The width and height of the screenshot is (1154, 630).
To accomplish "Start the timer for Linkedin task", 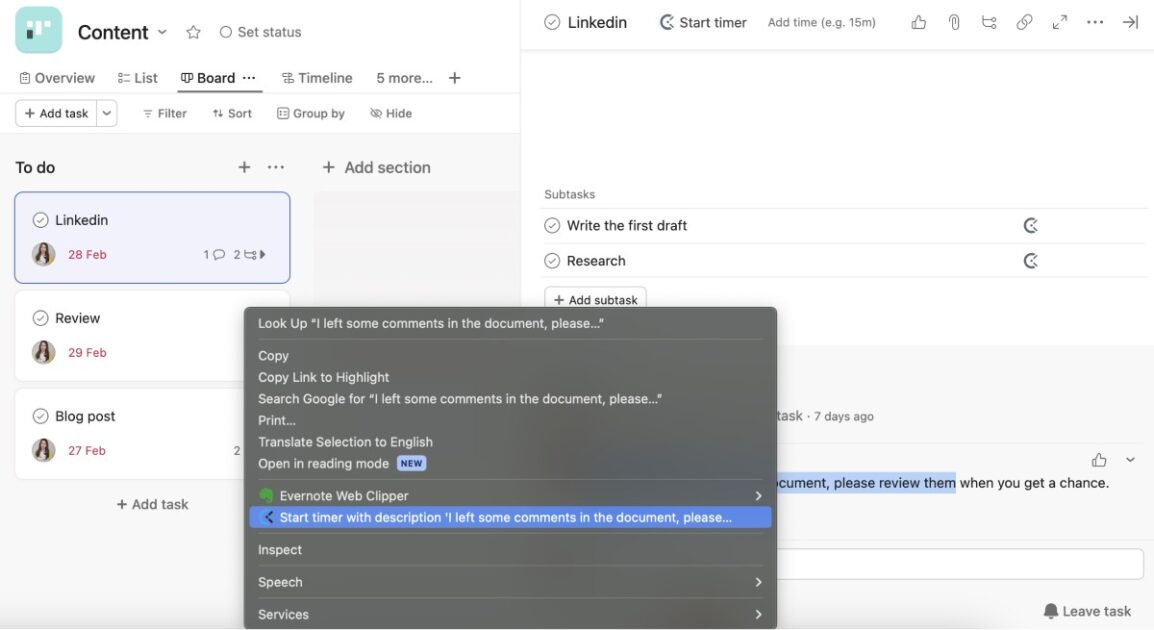I will coord(702,21).
